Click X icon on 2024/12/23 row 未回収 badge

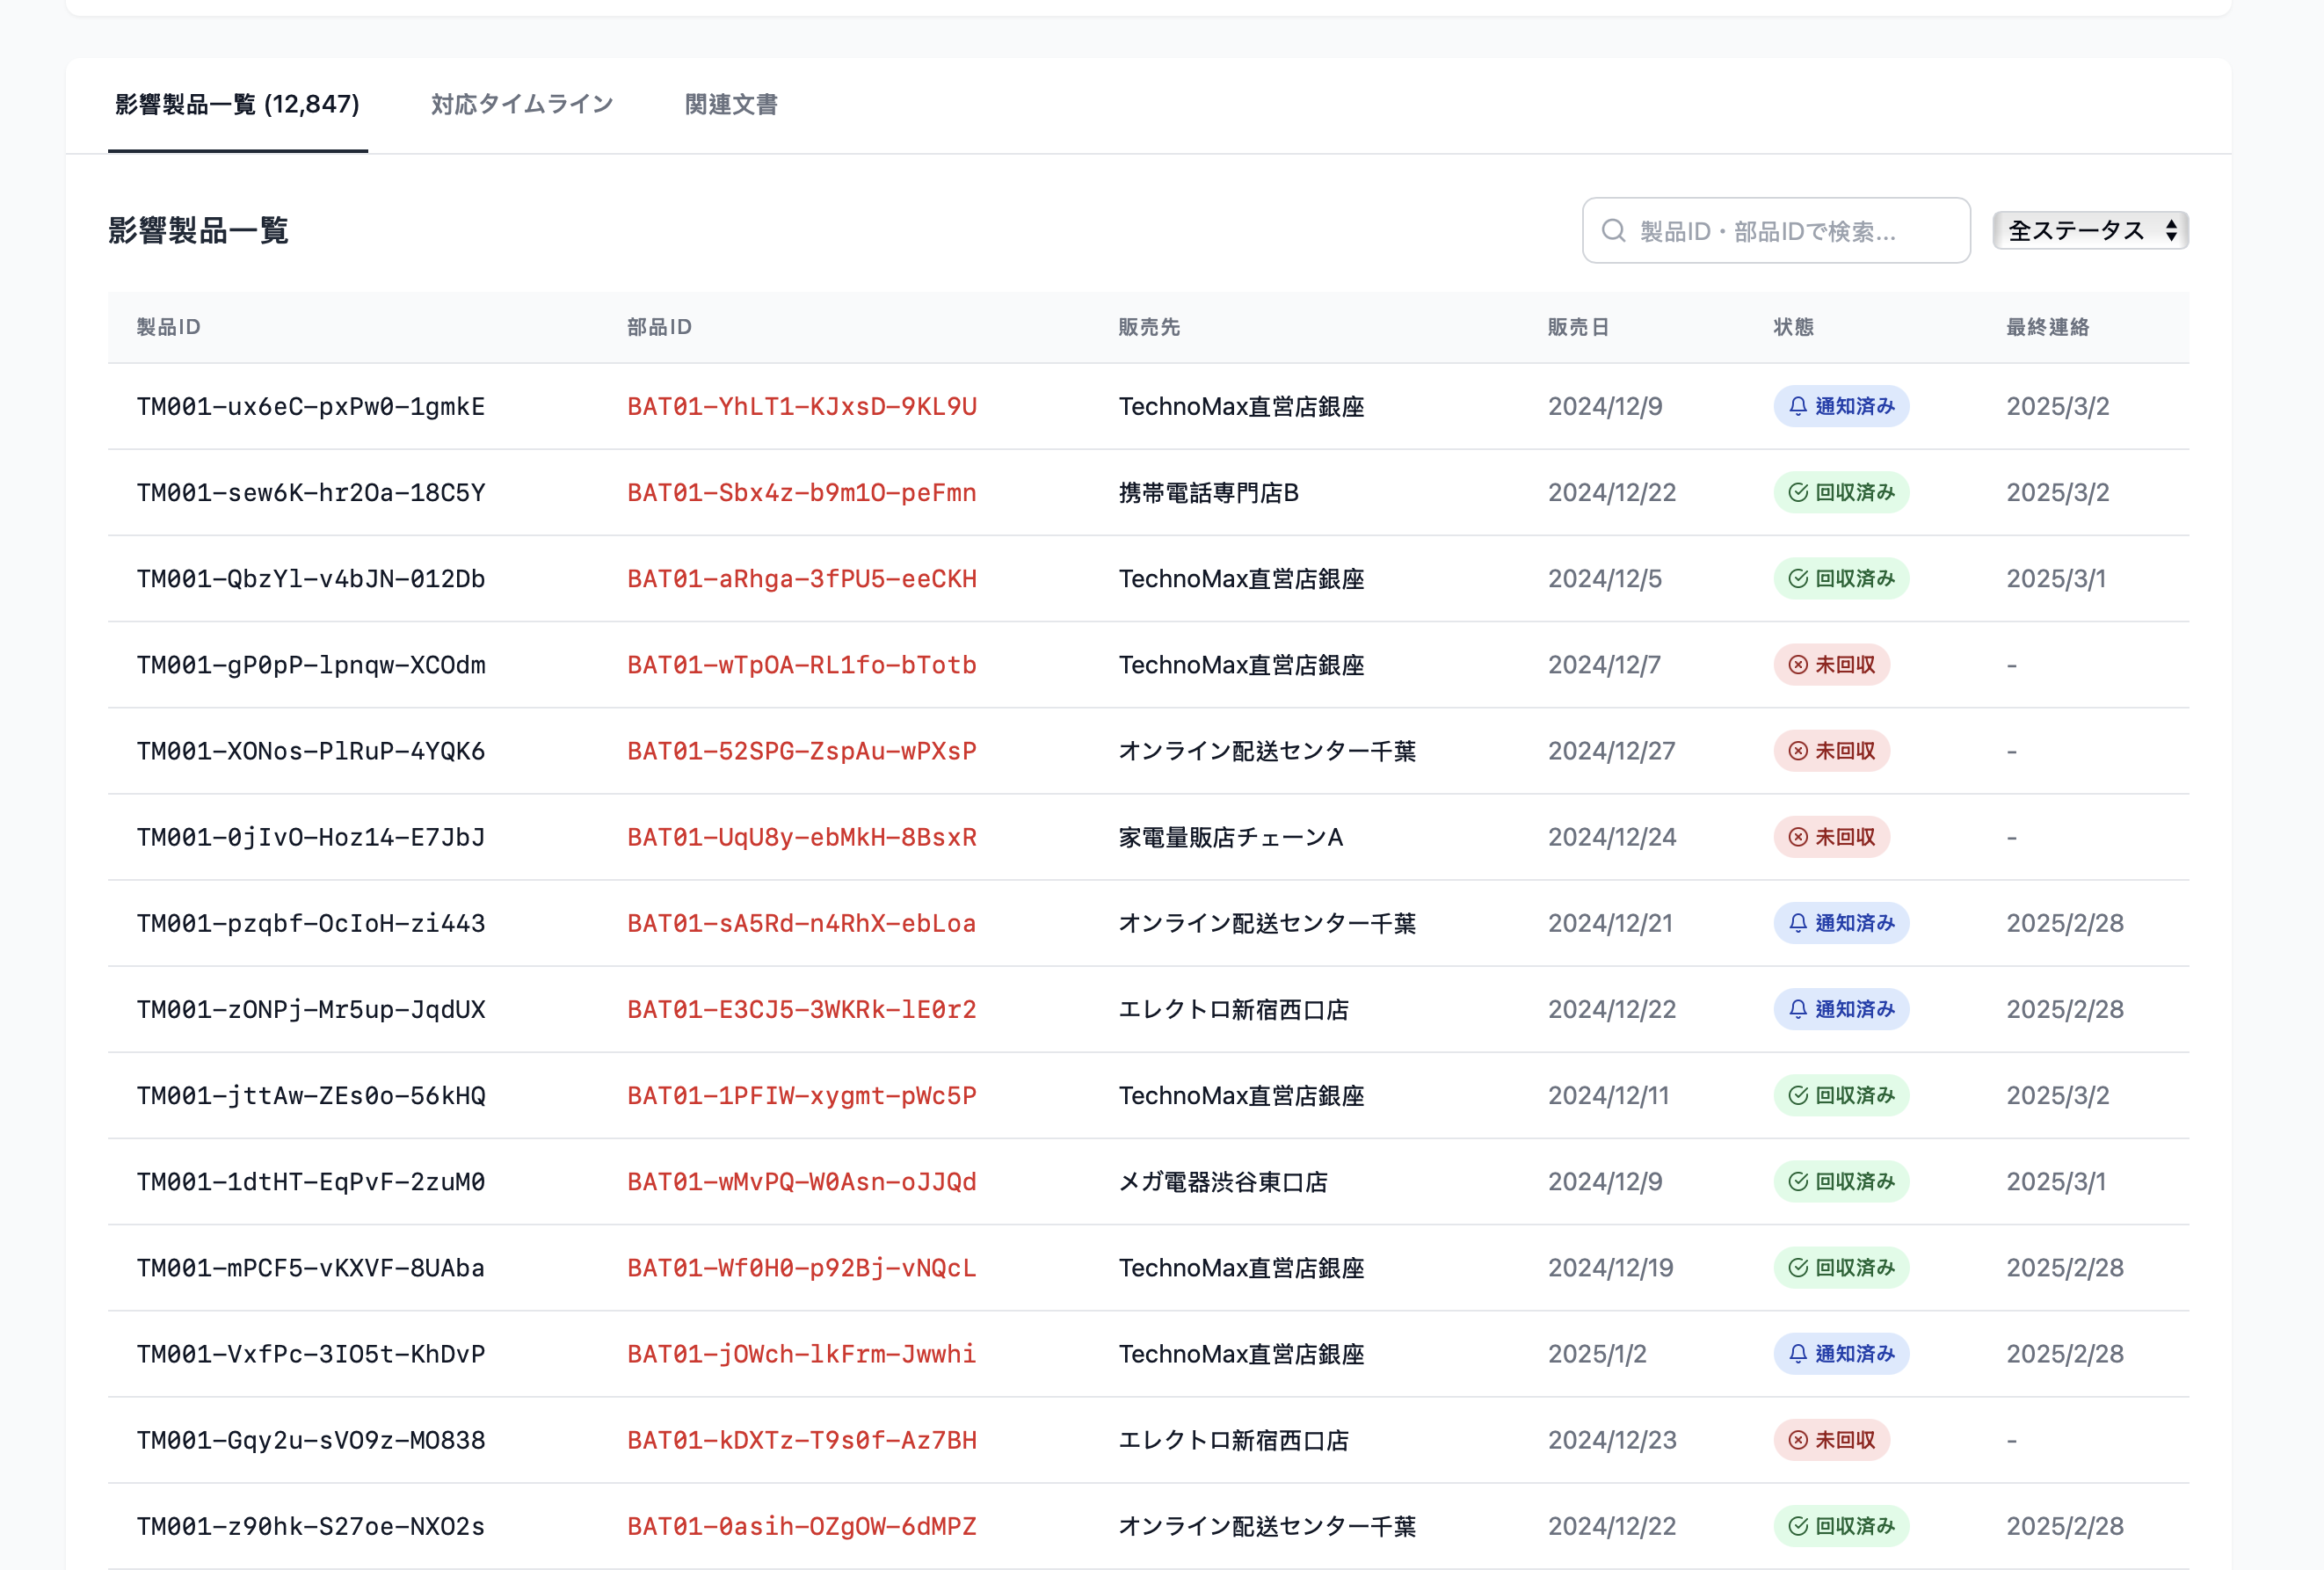(x=1797, y=1440)
